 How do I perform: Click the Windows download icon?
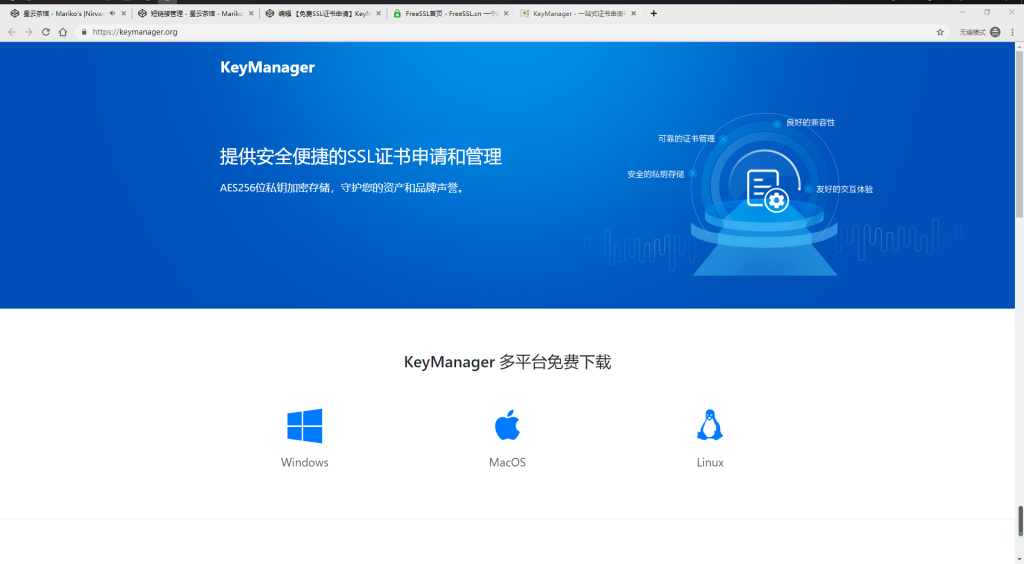point(304,426)
